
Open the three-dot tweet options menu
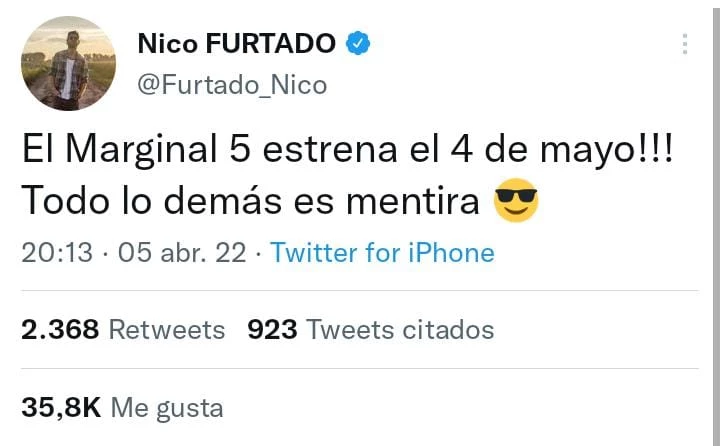[x=684, y=44]
